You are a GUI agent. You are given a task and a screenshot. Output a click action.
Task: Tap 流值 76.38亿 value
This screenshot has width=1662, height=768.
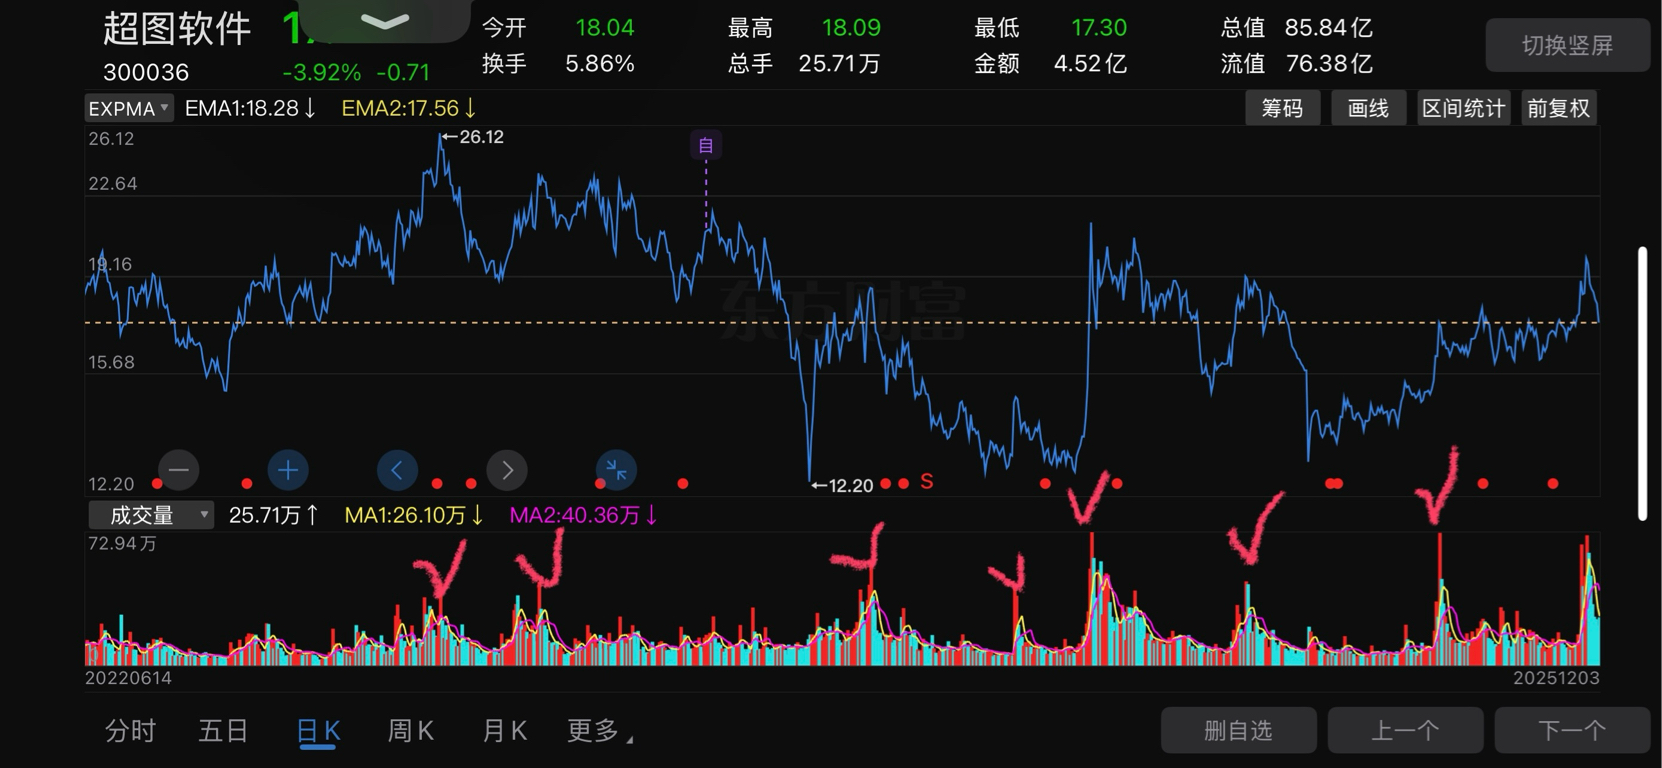[1297, 64]
